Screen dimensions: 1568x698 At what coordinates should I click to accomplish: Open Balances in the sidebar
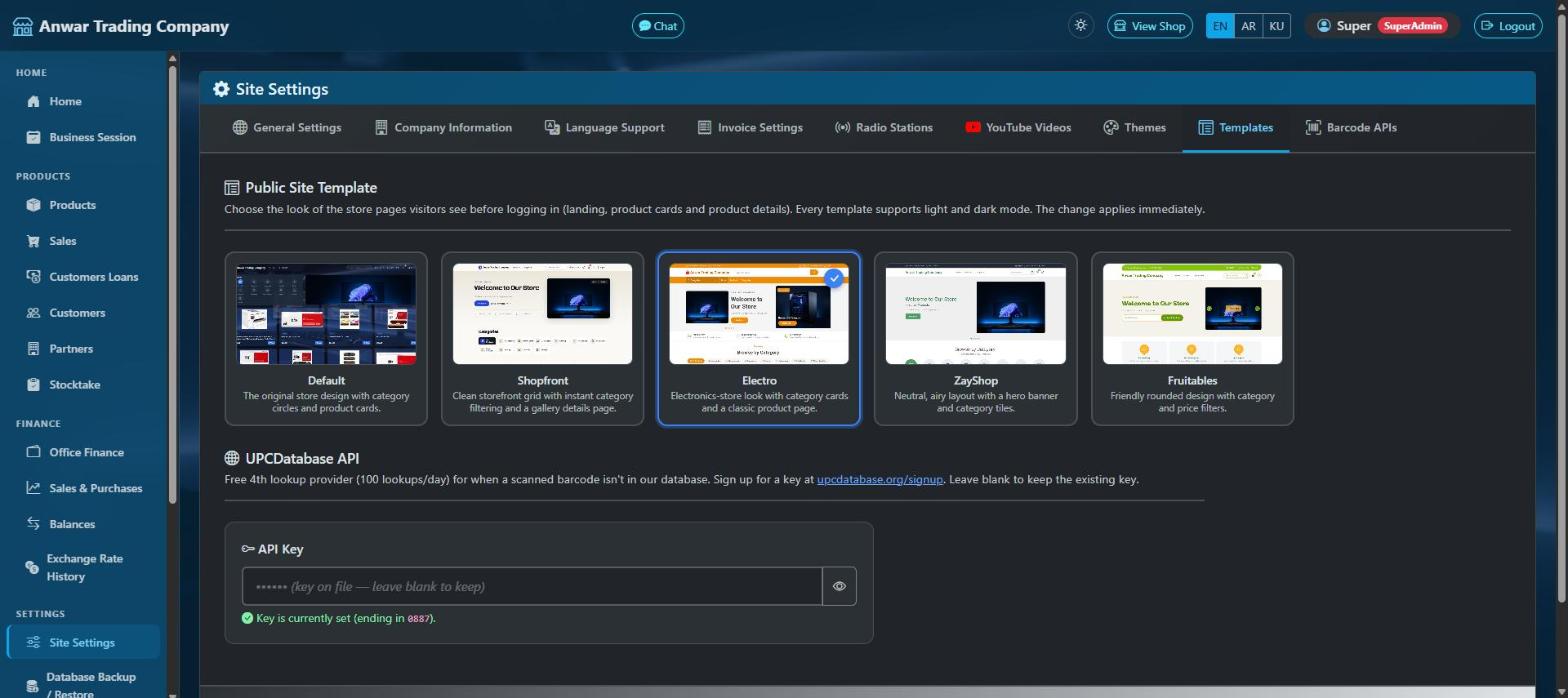click(x=83, y=524)
